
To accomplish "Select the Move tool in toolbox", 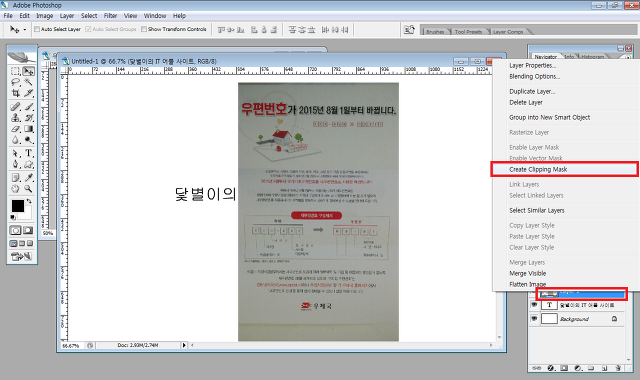I will pos(29,71).
